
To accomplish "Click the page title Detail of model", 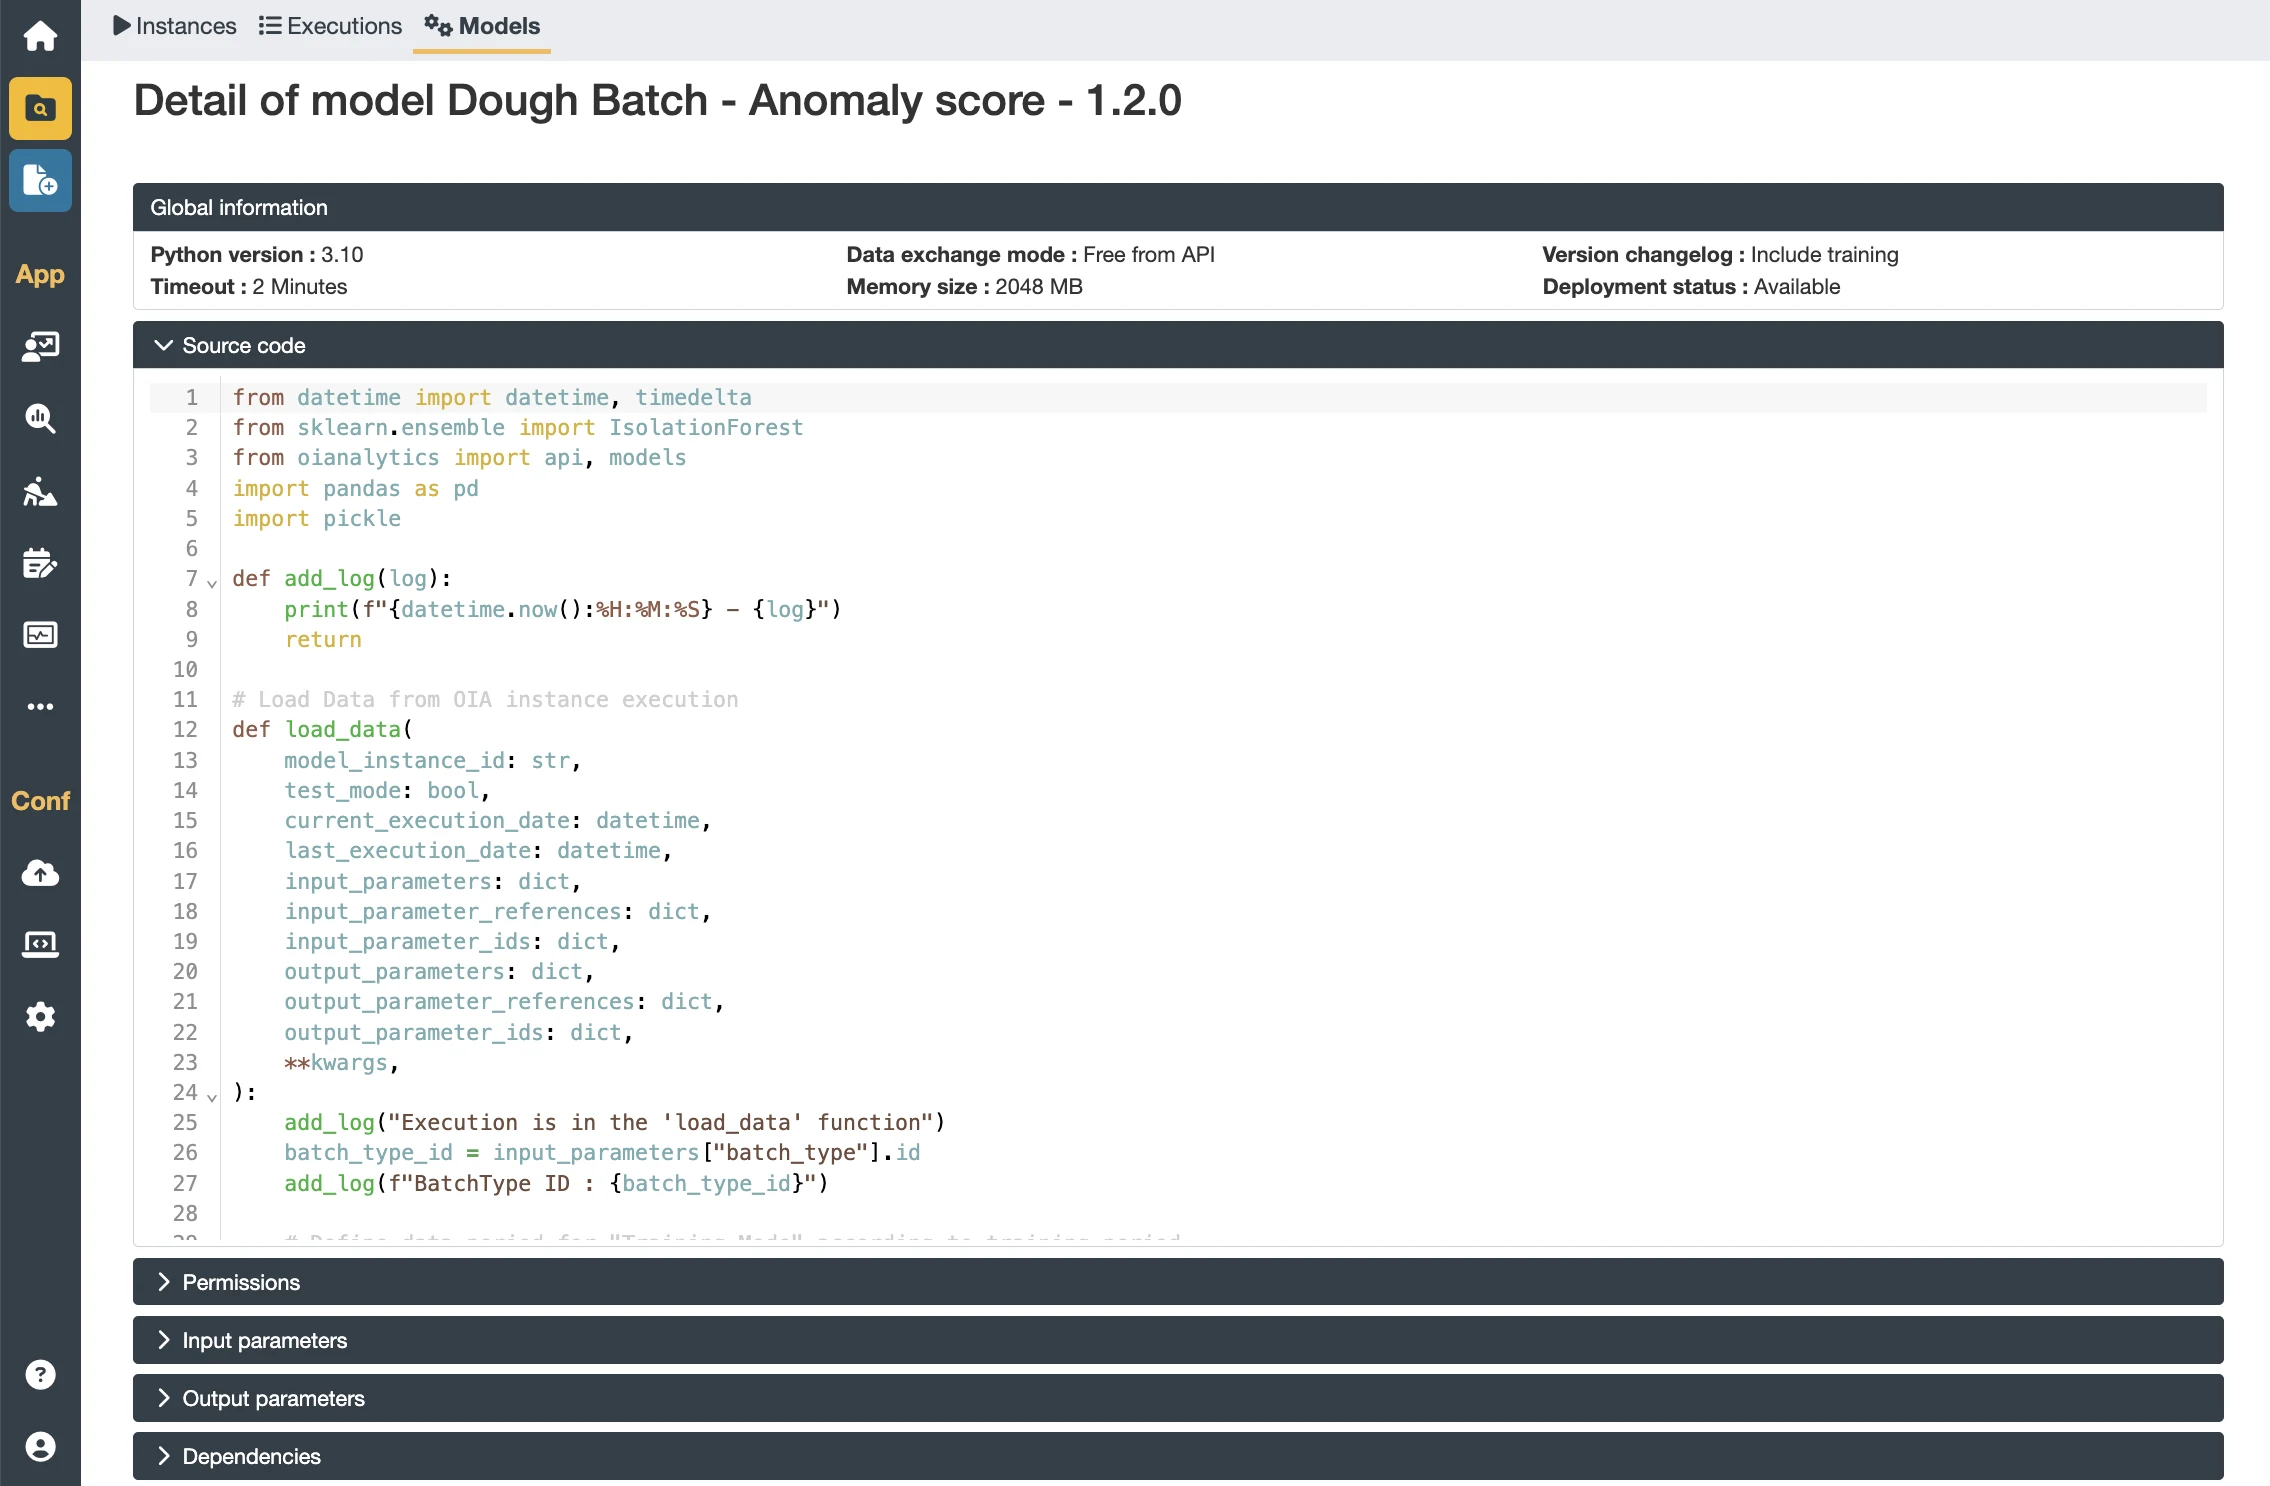I will 658,100.
